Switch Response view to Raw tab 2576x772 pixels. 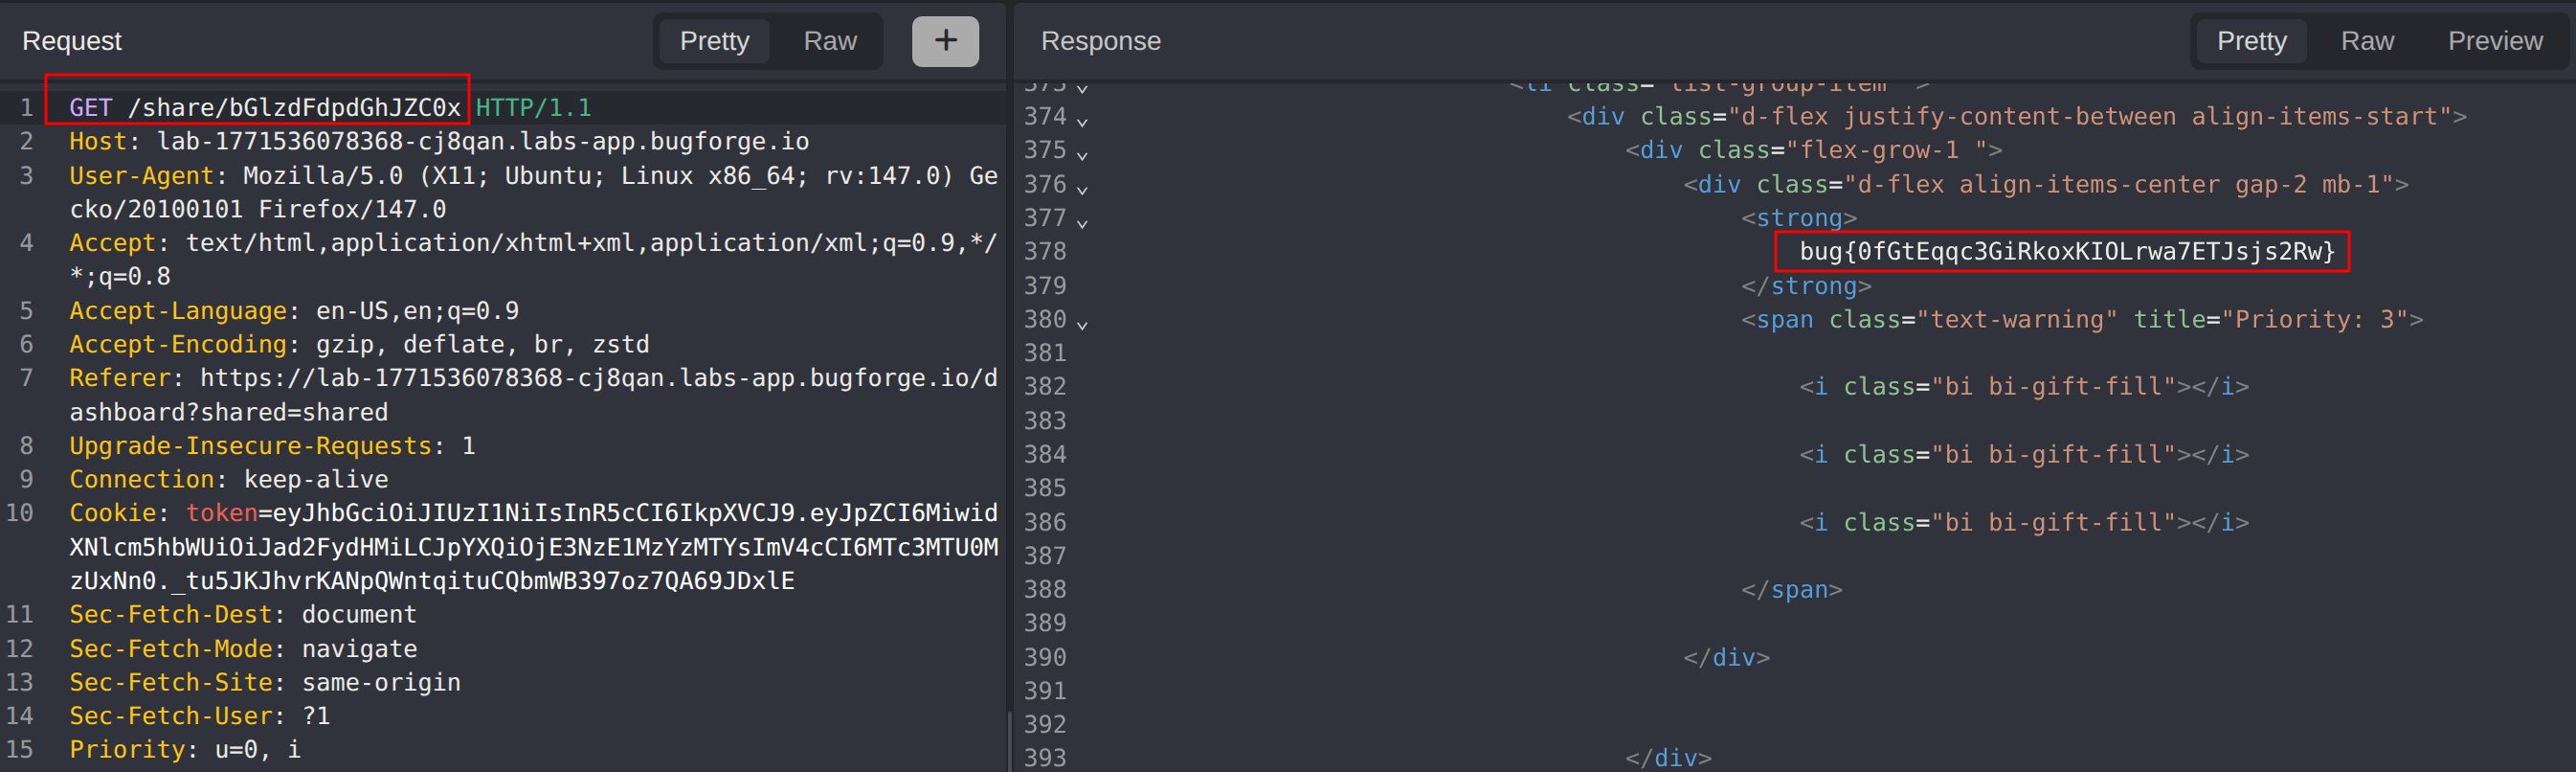(x=2366, y=41)
